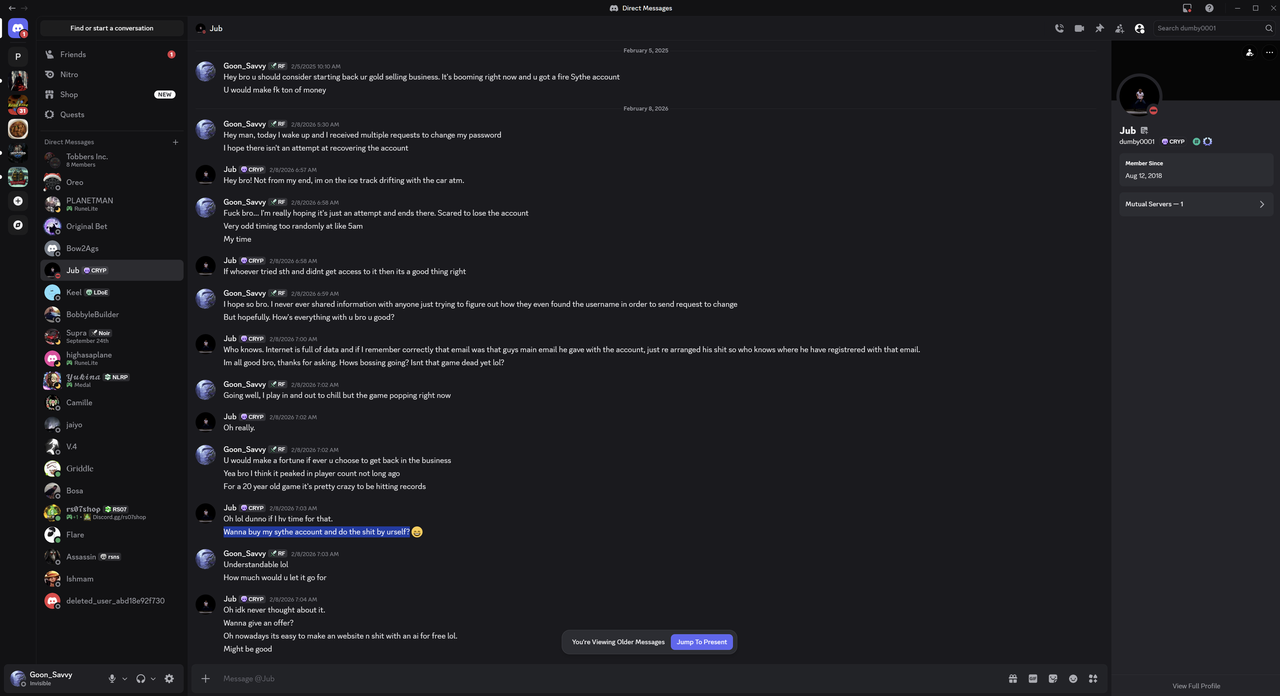Open the DM with Oreo
Viewport: 1280px width, 696px height.
112,182
